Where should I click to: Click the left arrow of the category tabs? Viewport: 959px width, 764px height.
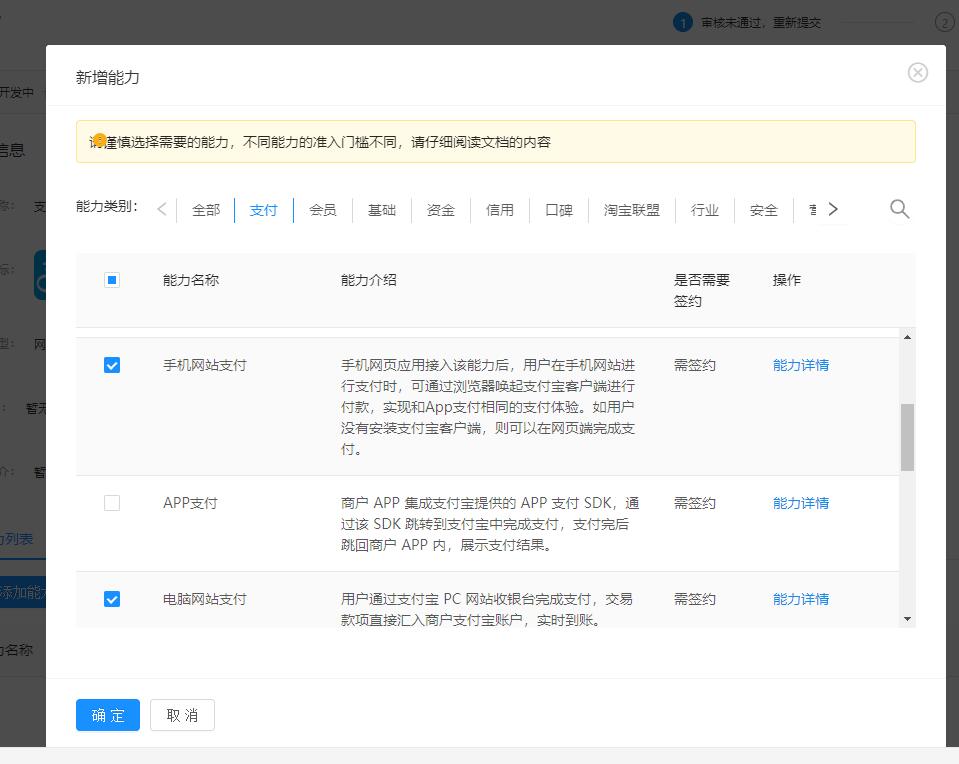[x=162, y=209]
